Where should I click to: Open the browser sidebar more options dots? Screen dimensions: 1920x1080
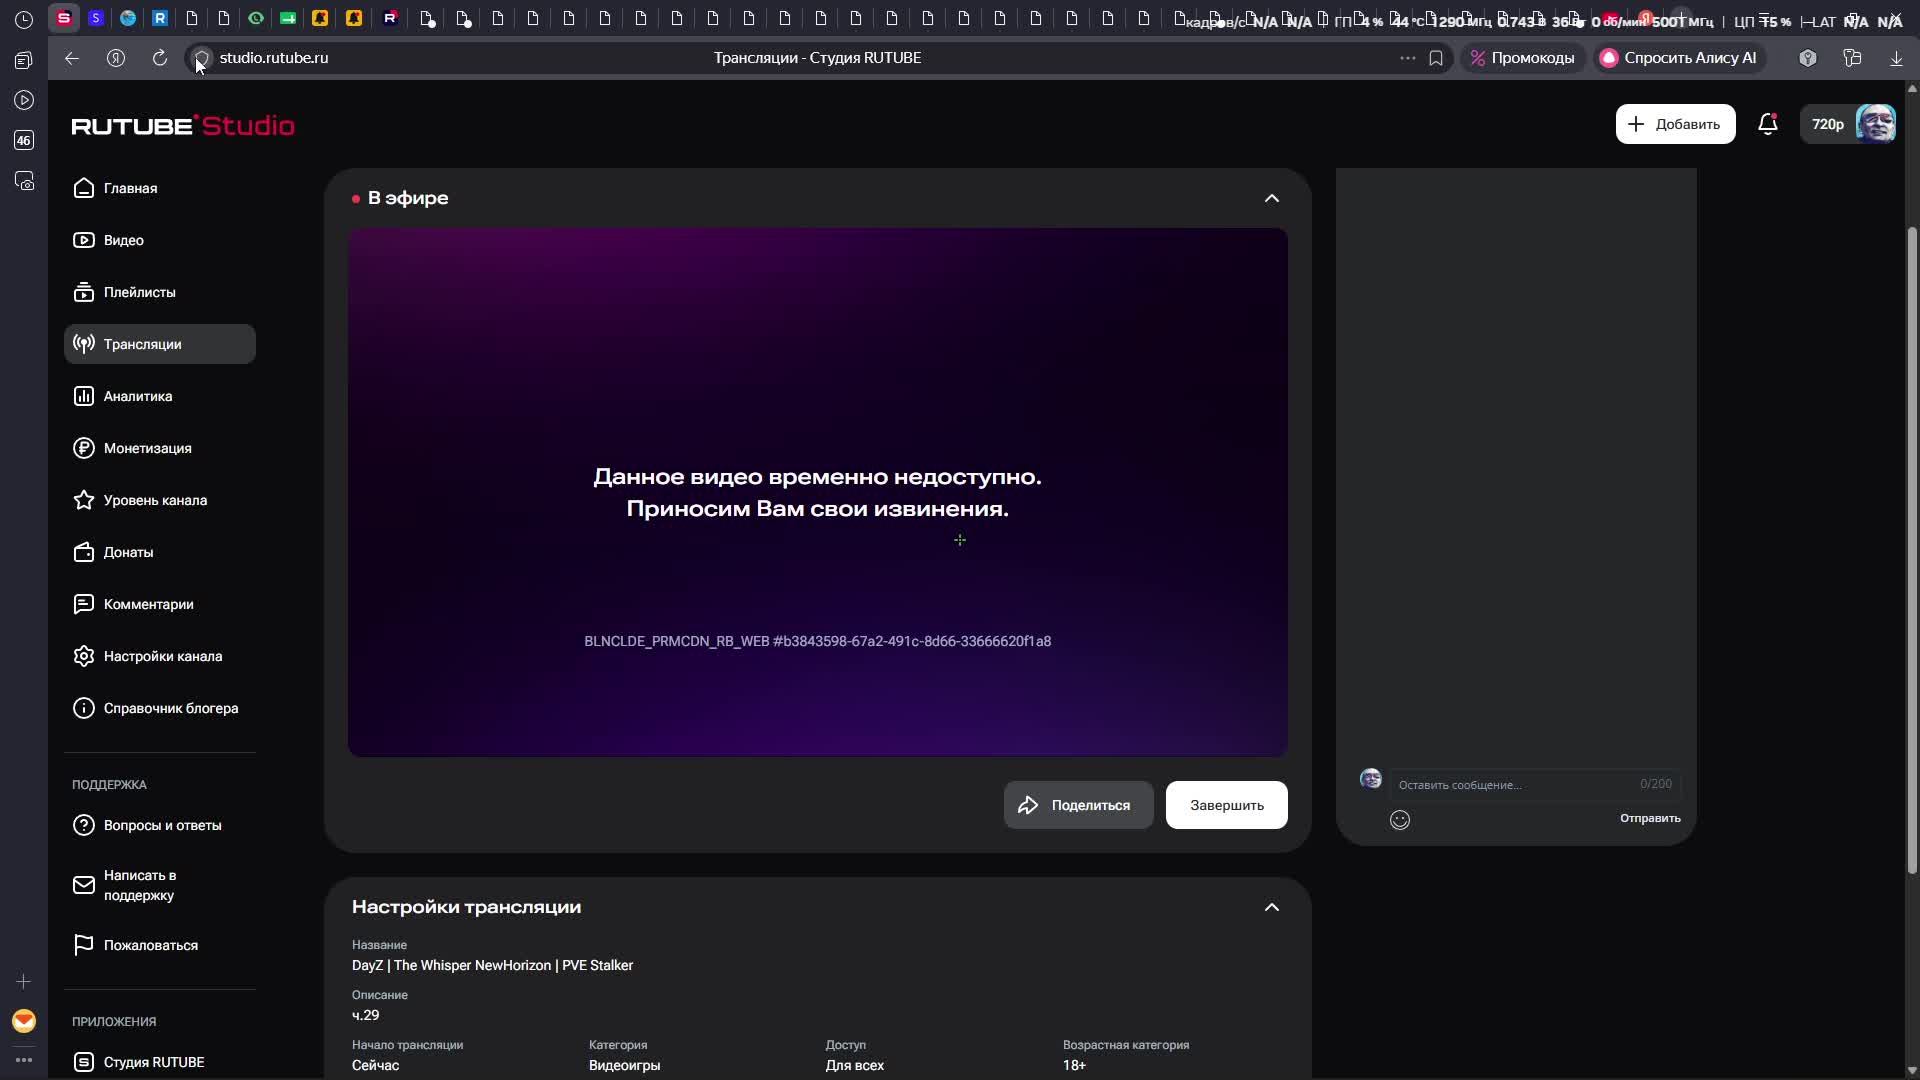24,1060
